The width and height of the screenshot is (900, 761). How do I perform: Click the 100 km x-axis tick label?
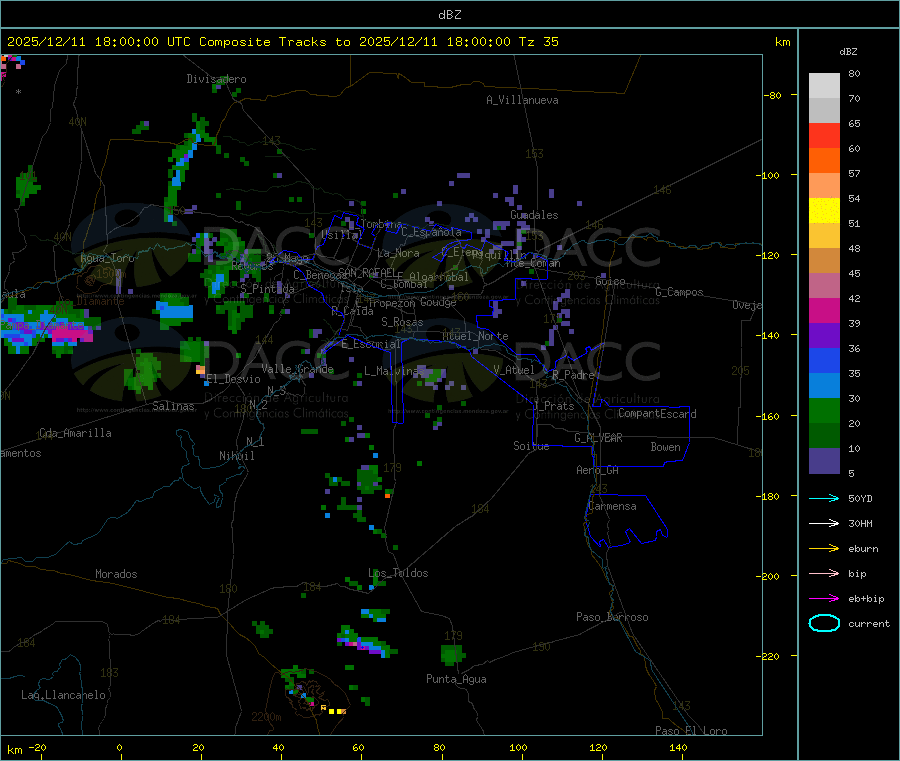518,747
